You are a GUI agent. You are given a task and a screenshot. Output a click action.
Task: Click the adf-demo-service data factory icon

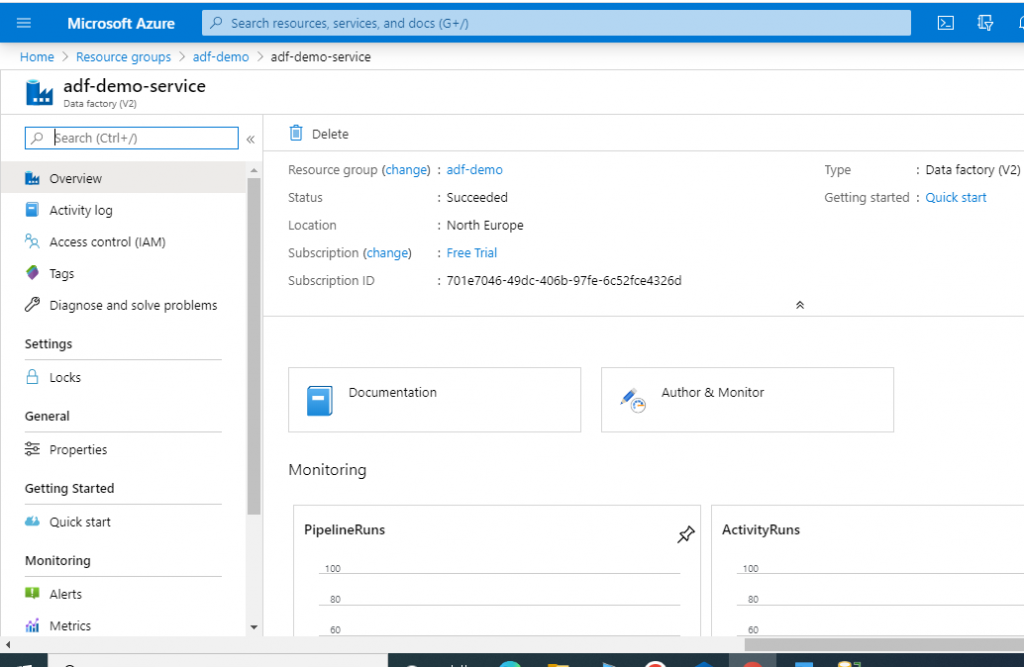point(39,92)
